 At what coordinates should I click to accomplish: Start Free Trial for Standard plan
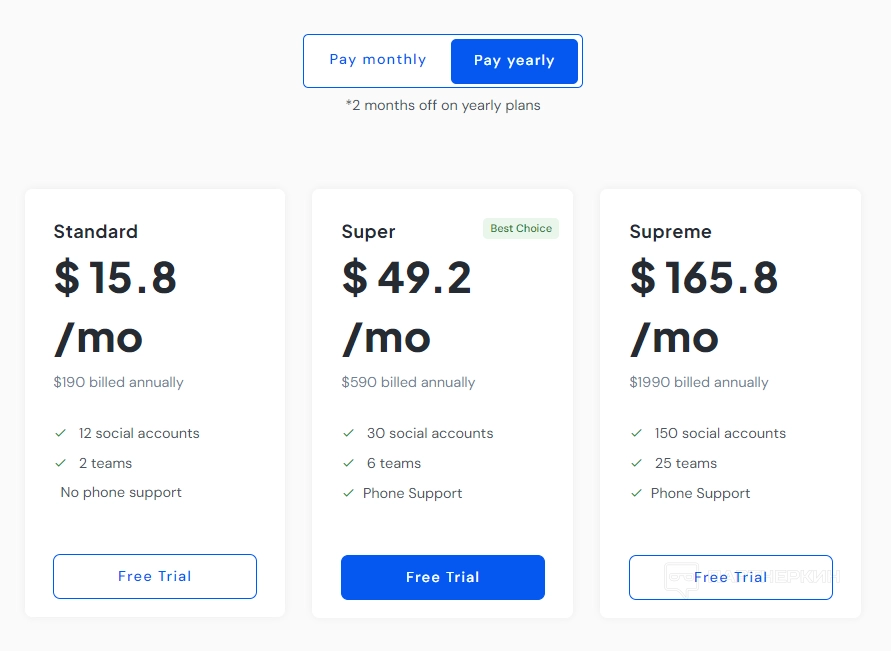tap(155, 577)
